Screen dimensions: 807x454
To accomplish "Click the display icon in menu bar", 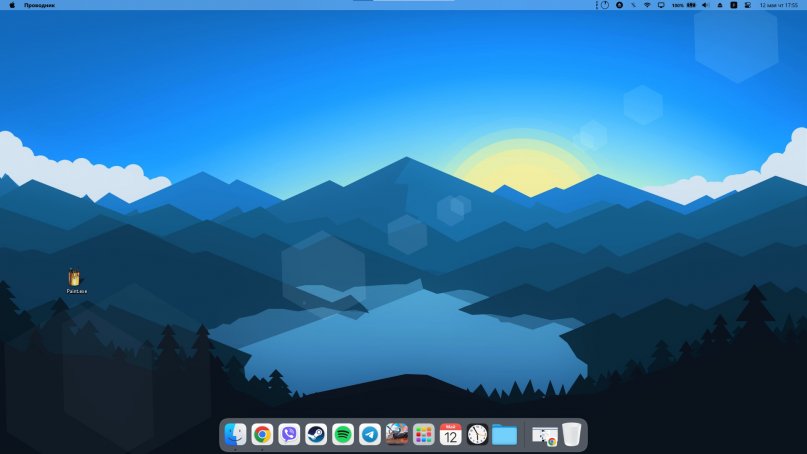I will 661,5.
